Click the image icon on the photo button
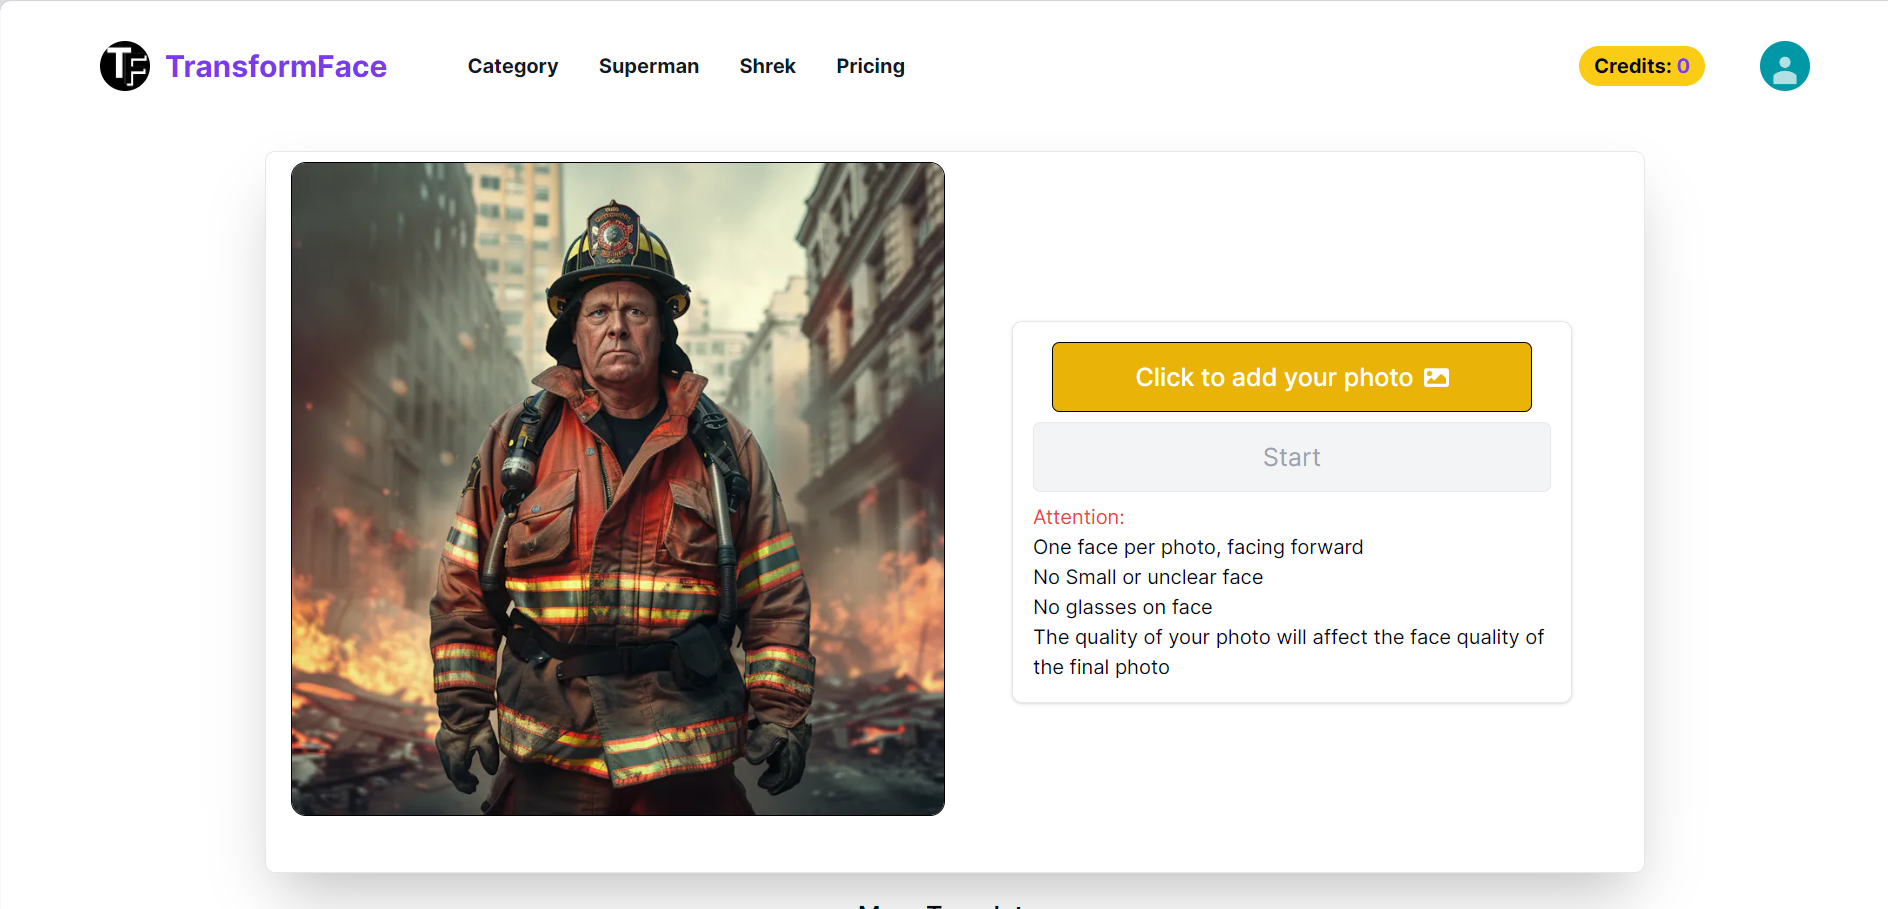 point(1436,377)
